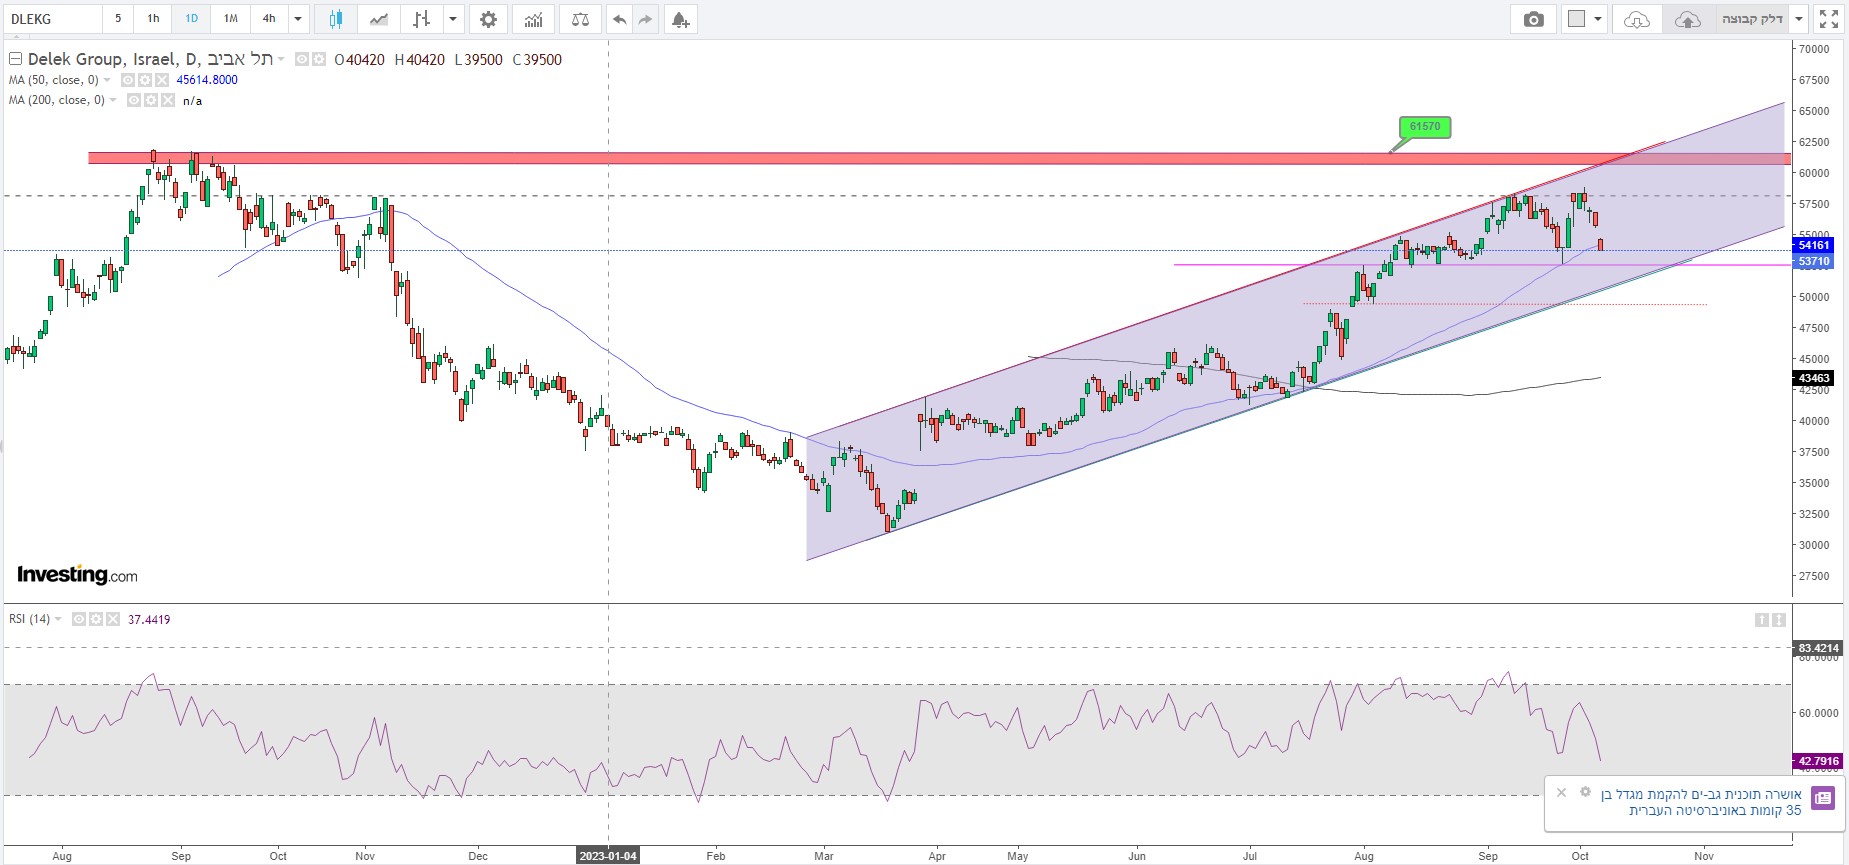Open settings for MA 50 indicator
Viewport: 1849px width, 865px height.
pos(145,80)
